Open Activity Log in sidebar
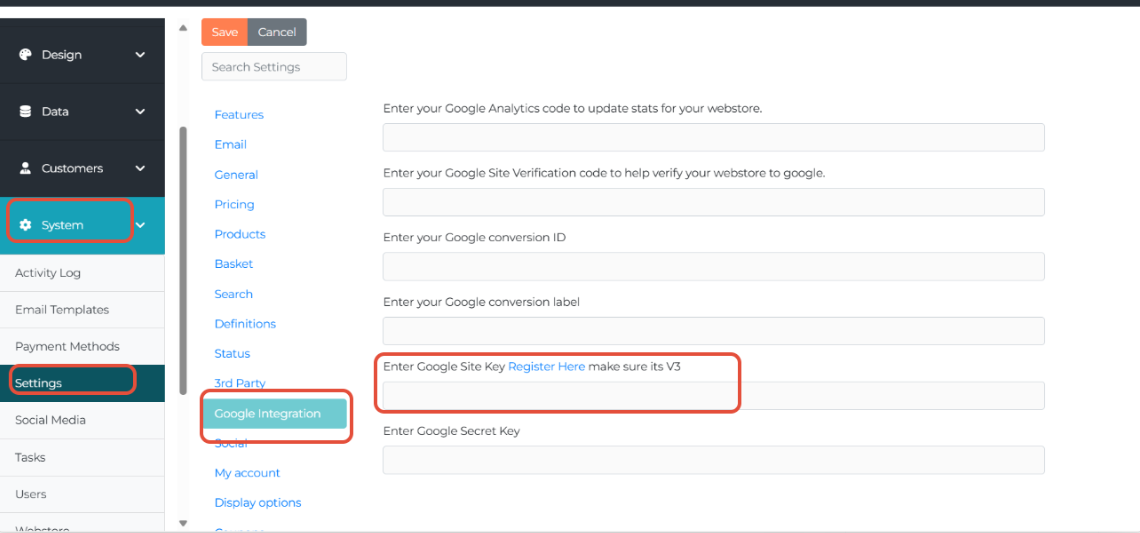 [82, 273]
